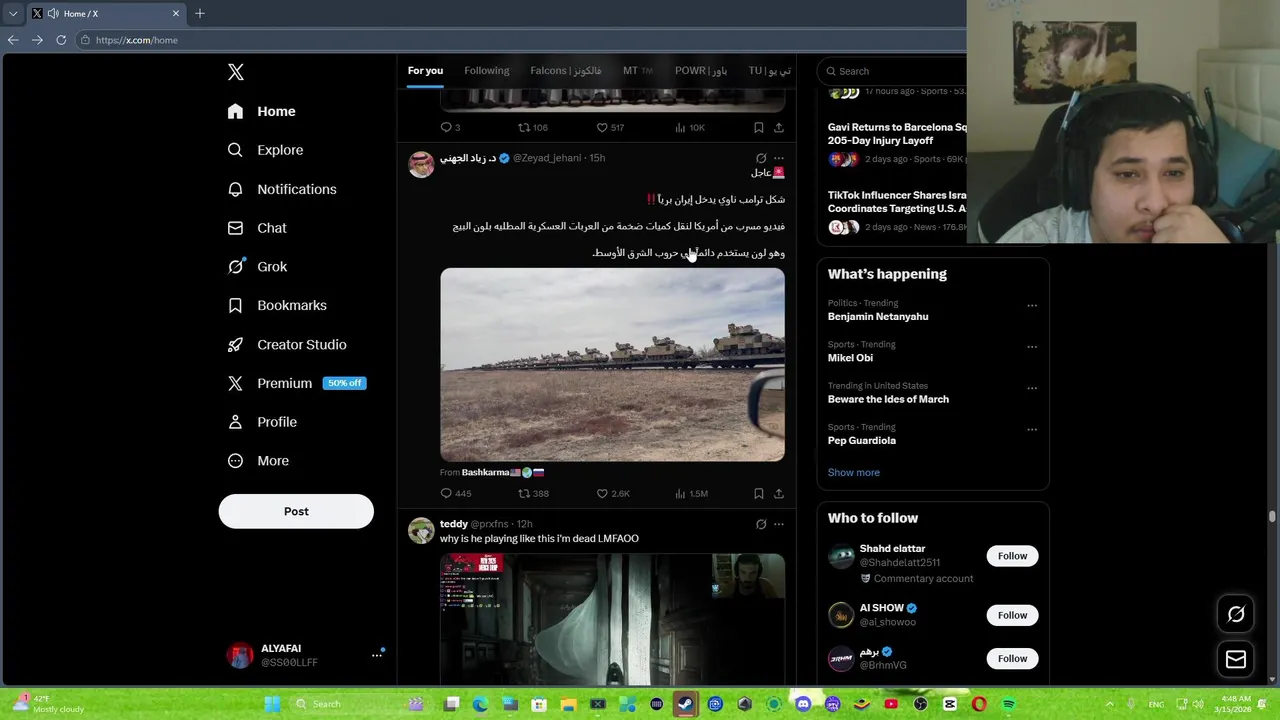Open Spotify from the taskbar

tap(1008, 704)
